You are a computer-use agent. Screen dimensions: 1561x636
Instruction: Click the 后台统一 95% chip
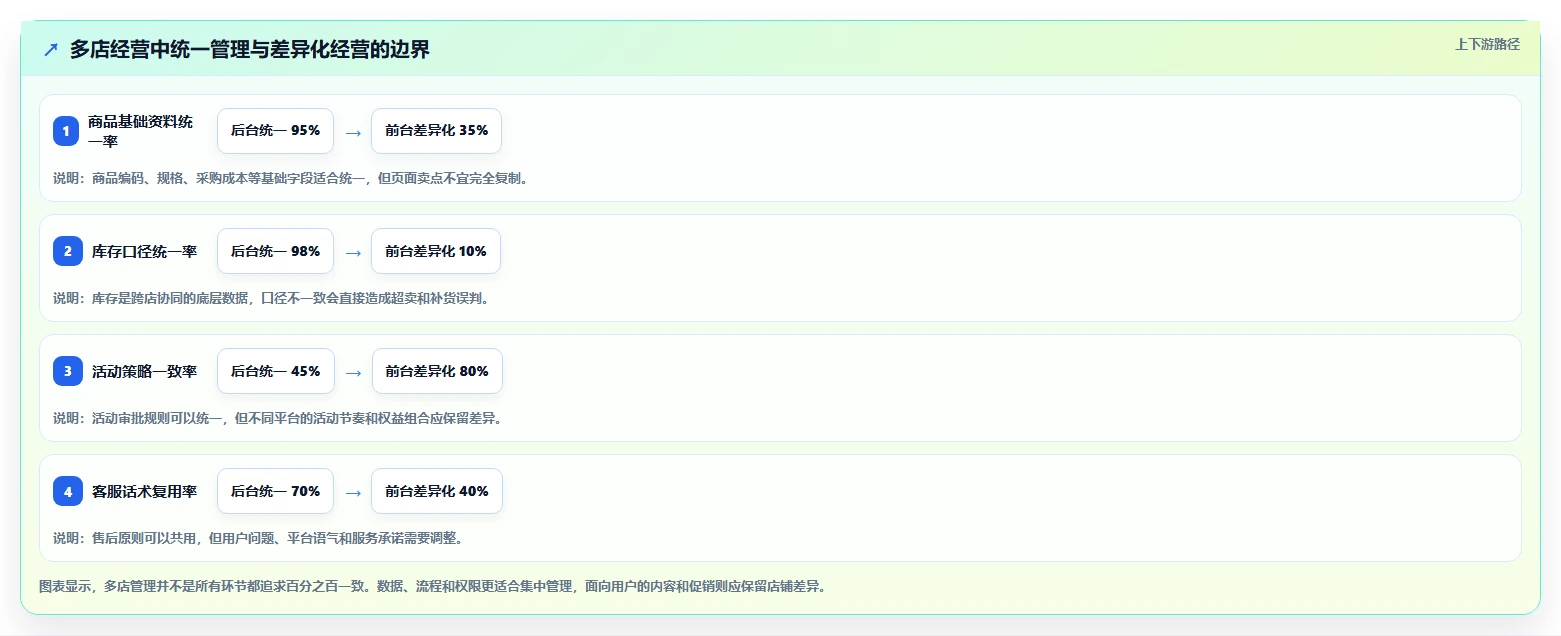pyautogui.click(x=275, y=131)
